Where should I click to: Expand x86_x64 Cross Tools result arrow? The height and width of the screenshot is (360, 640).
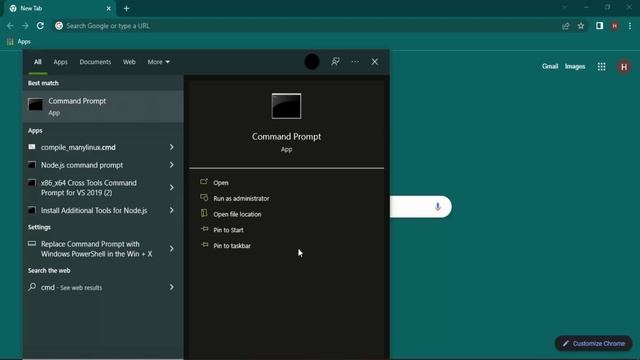171,188
